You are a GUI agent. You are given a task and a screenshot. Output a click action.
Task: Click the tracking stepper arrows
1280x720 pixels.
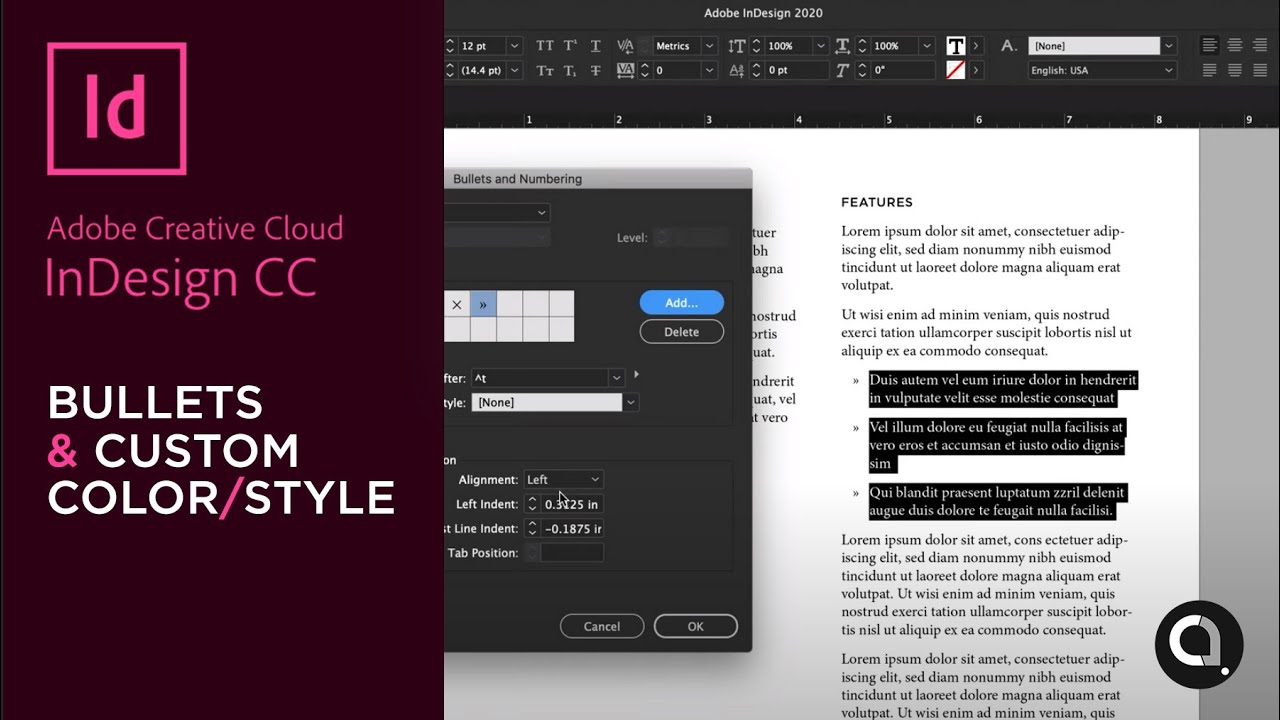pos(645,70)
